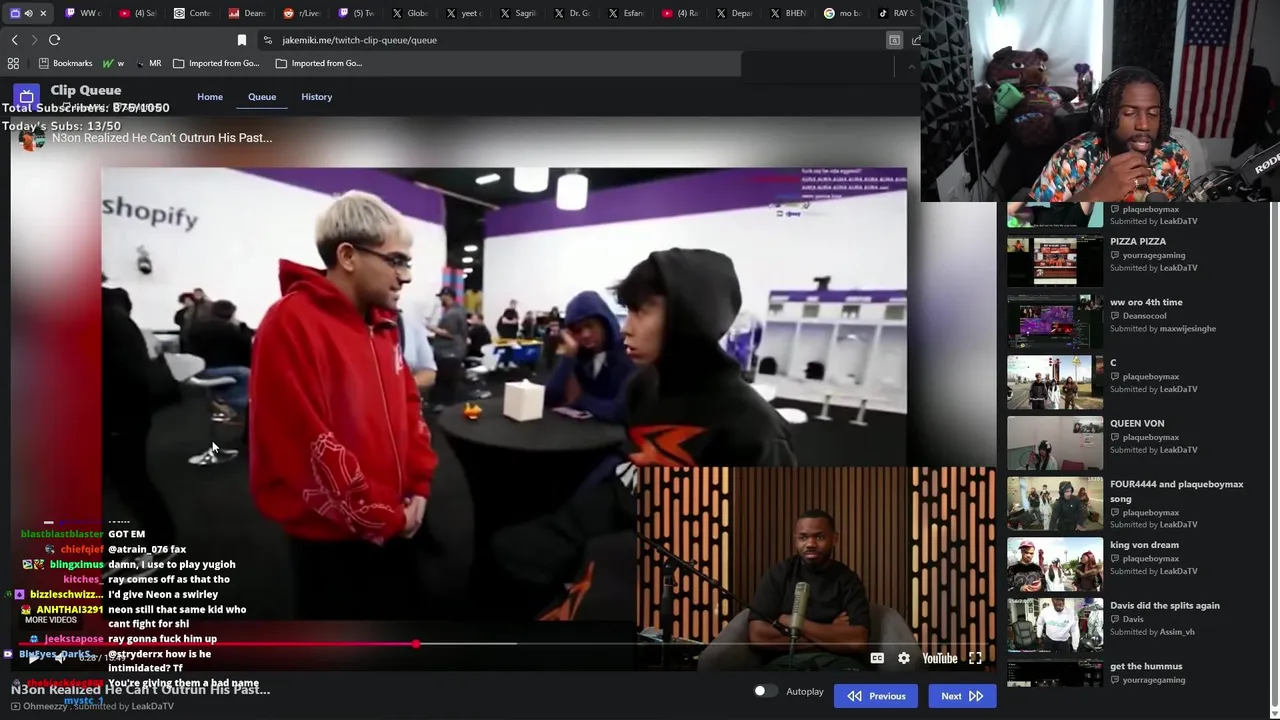The height and width of the screenshot is (720, 1280).
Task: Switch to the 'WW' Twitch browser tab
Action: click(x=82, y=13)
